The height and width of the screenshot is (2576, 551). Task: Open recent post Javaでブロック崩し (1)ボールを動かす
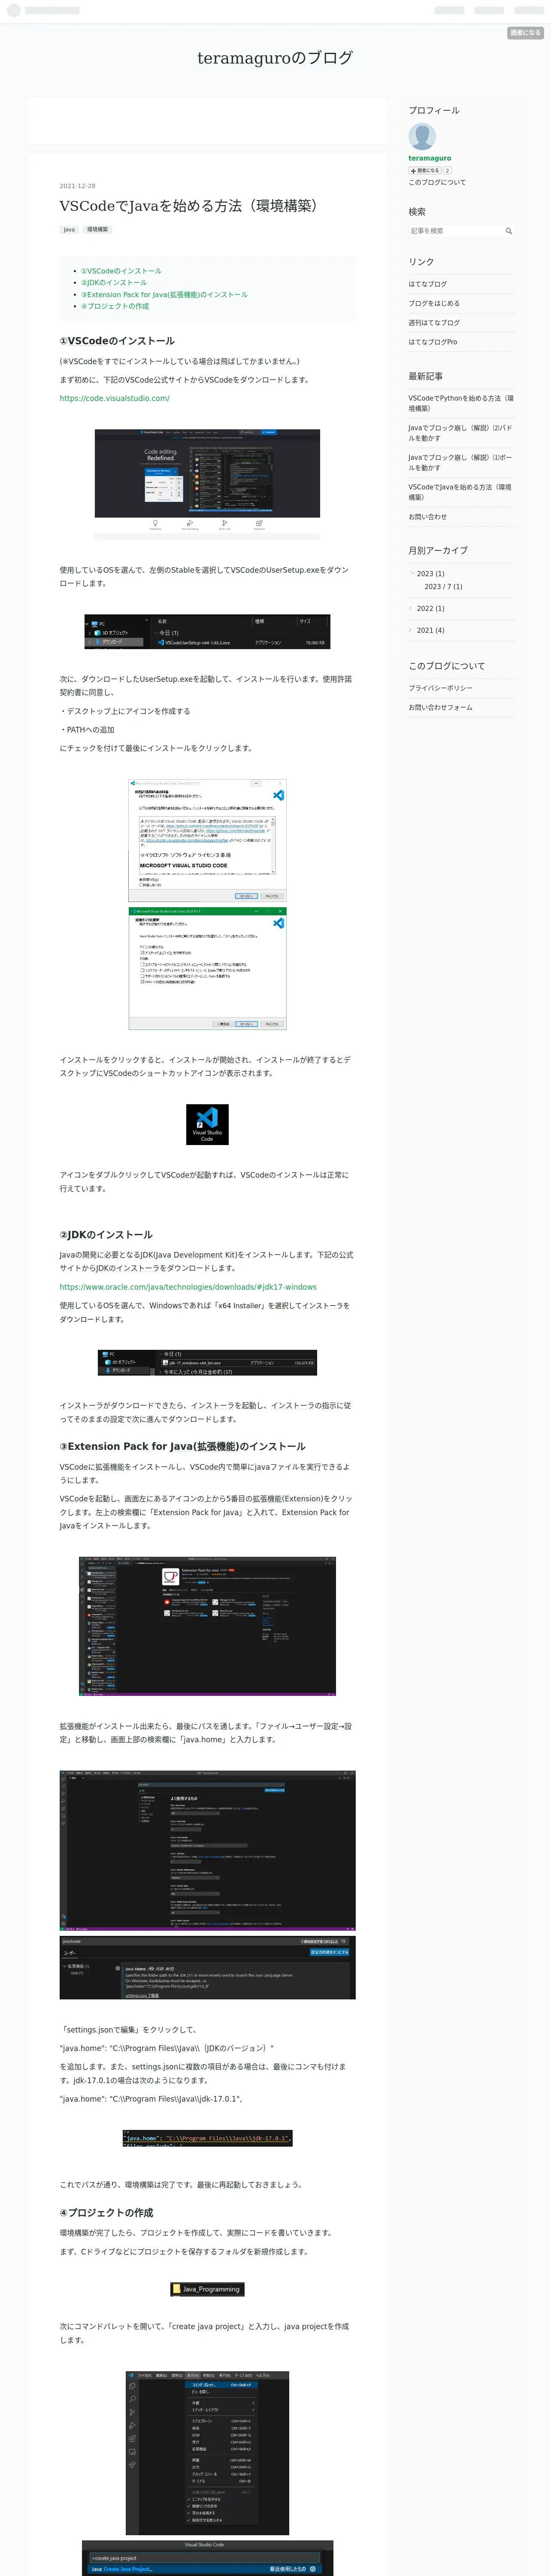[461, 462]
